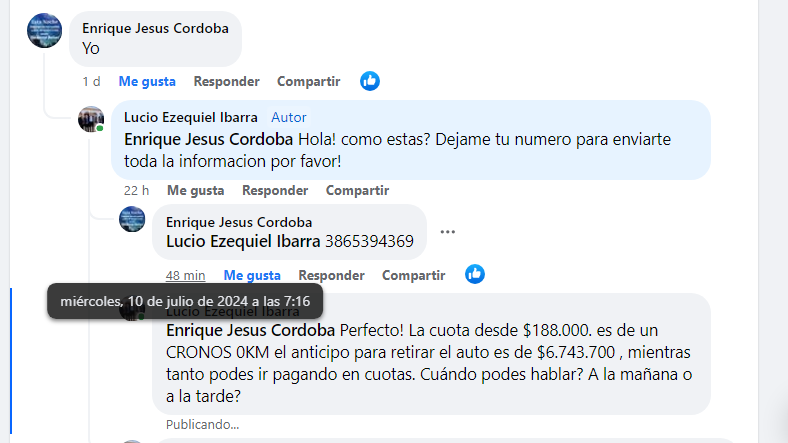Screen dimensions: 788x443
Task: Click Compartir under the "Yo" comment
Action: point(308,81)
